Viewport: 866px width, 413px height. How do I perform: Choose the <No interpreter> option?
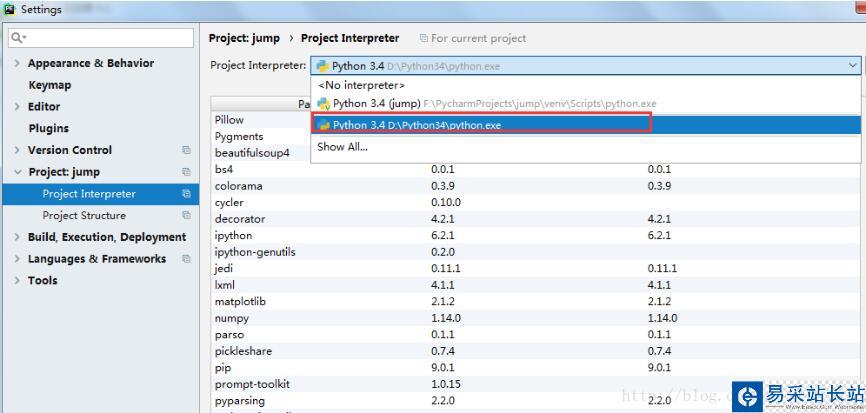(x=585, y=85)
